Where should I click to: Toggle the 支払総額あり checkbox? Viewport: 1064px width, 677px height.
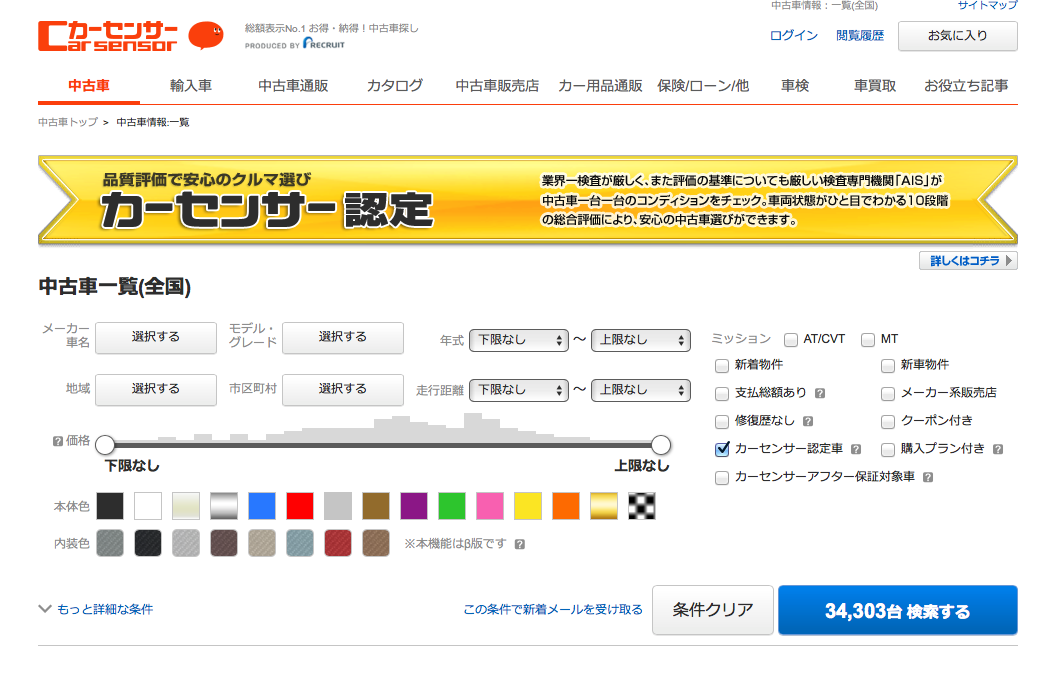[722, 394]
